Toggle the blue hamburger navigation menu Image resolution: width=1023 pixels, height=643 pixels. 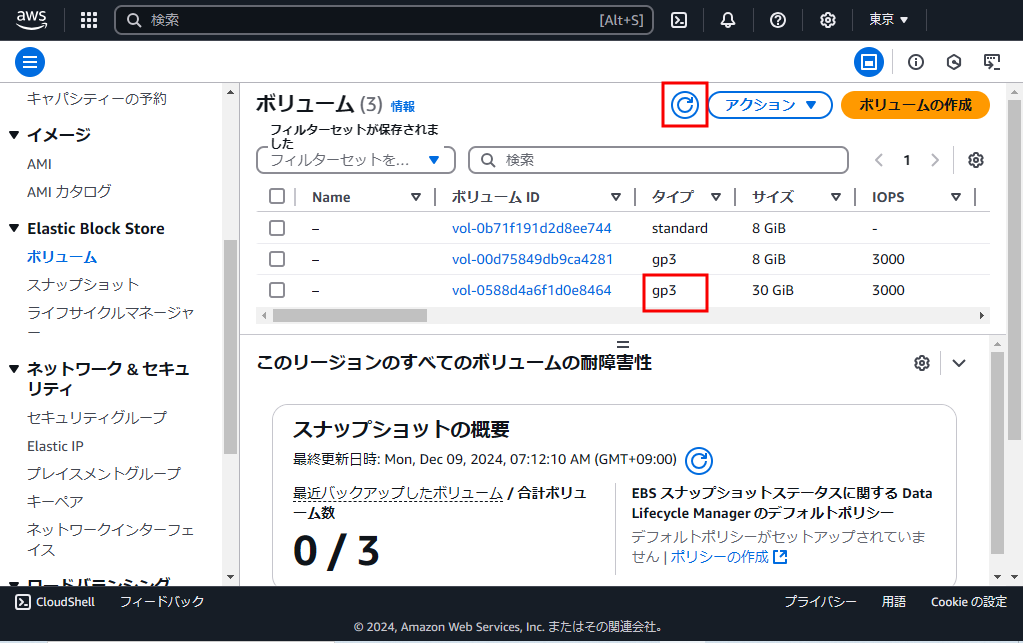point(30,62)
